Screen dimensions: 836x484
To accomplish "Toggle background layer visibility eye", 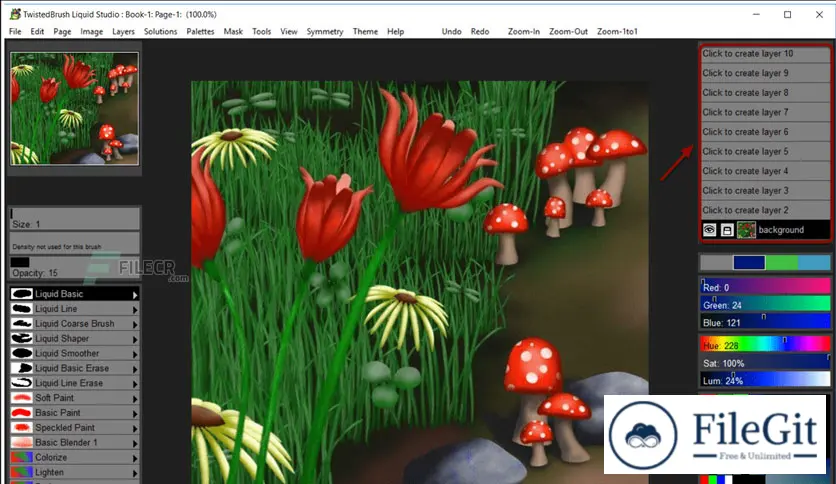I will pos(709,230).
